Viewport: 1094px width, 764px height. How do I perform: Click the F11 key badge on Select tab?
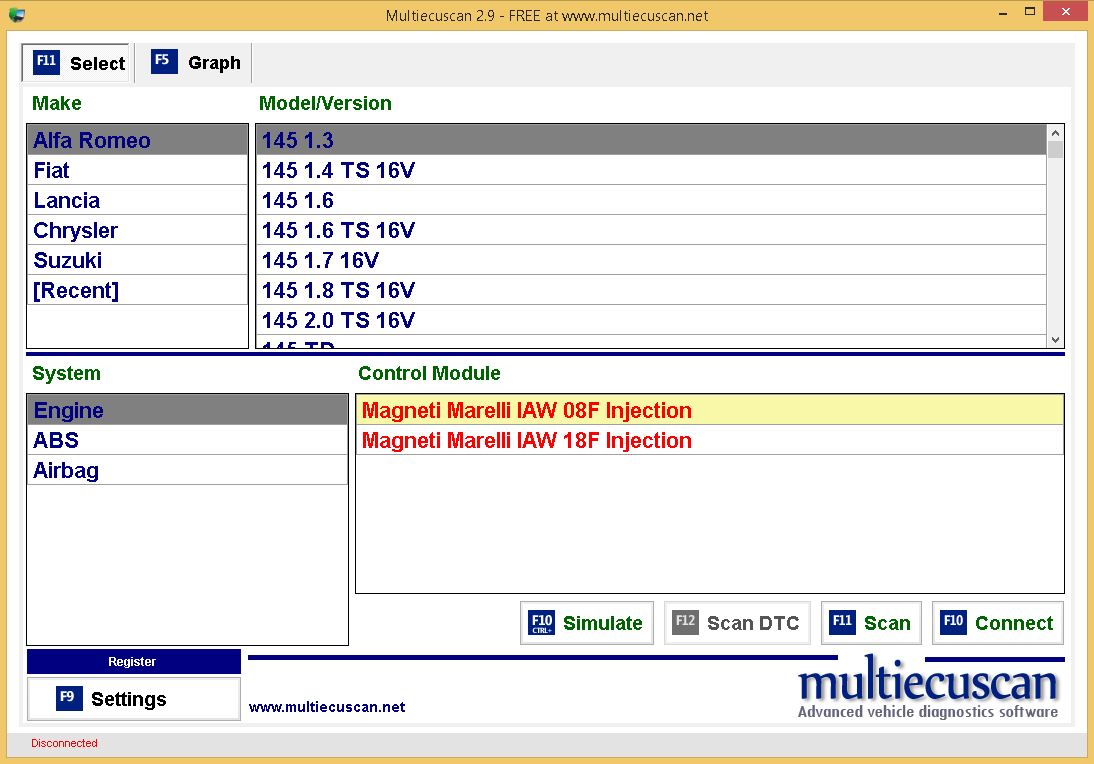pyautogui.click(x=45, y=61)
